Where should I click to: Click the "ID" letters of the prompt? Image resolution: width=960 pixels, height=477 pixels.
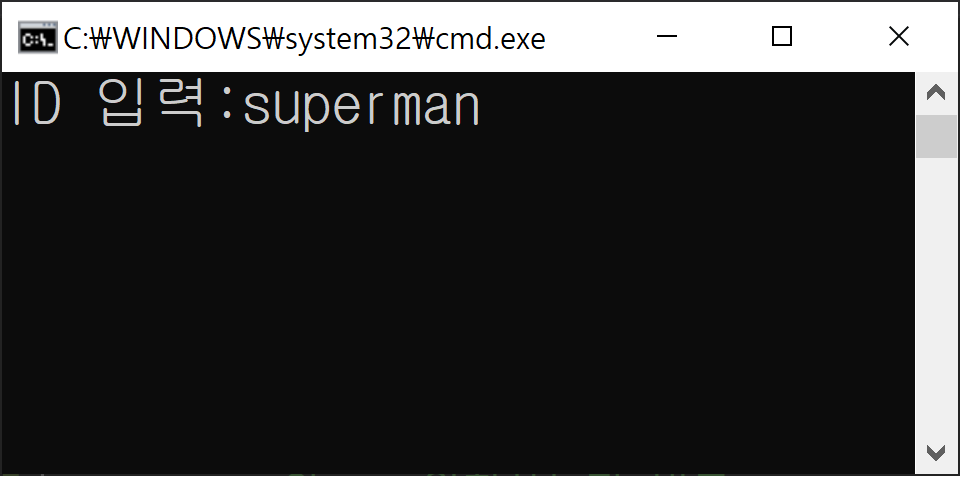(36, 103)
